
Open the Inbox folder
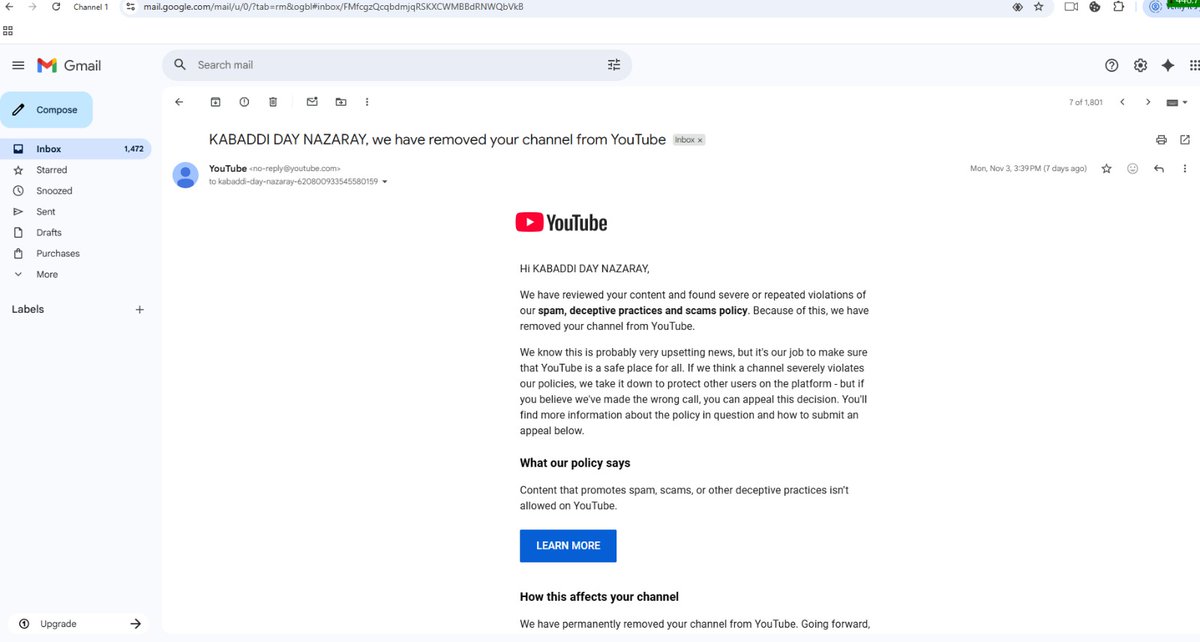tap(76, 149)
